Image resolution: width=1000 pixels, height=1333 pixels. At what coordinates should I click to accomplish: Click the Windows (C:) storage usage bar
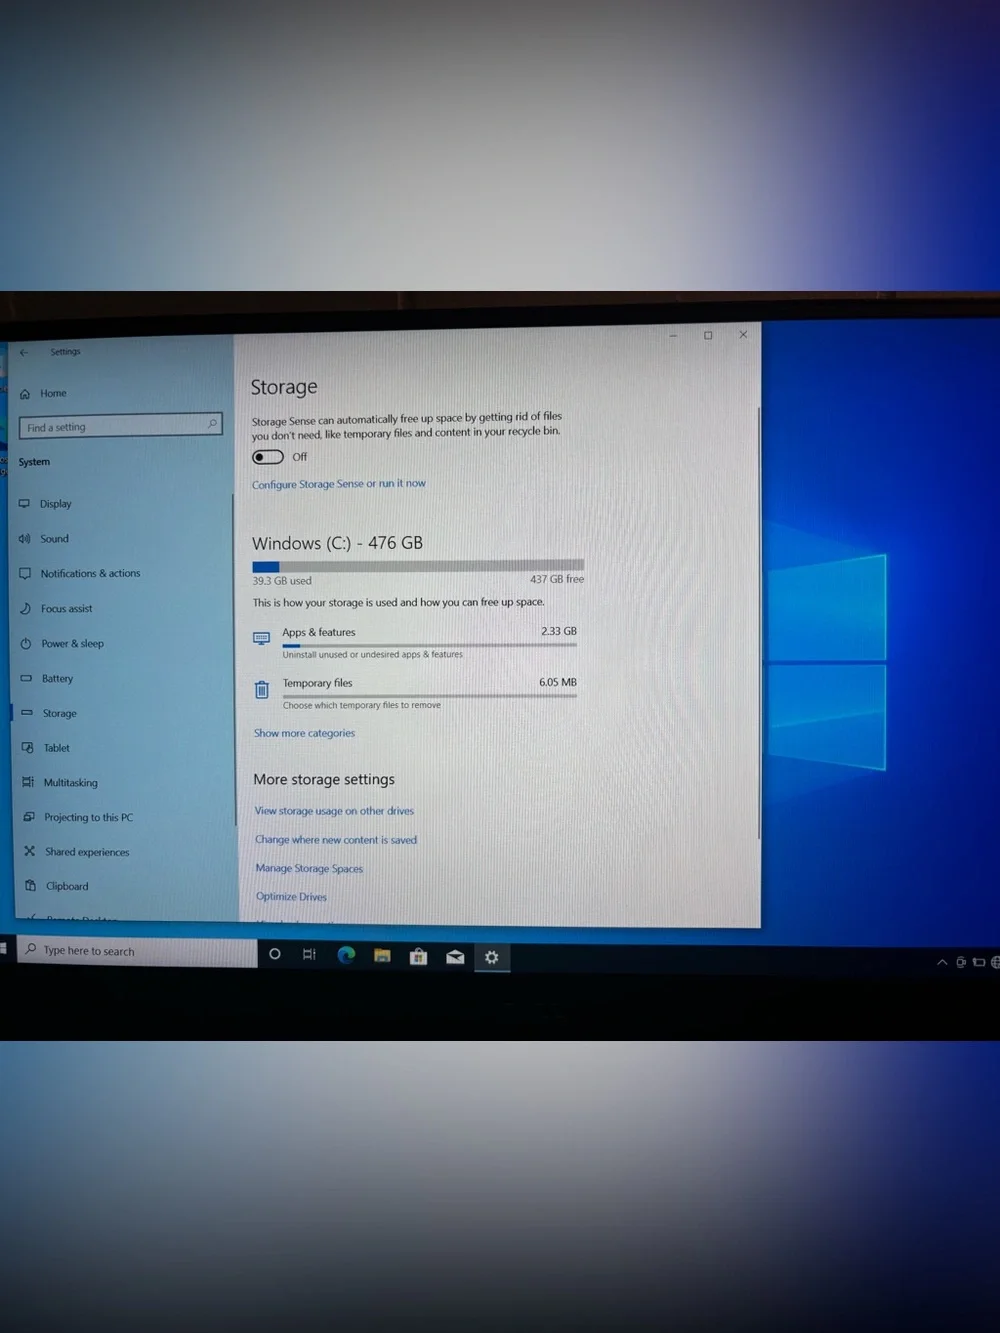tap(418, 566)
